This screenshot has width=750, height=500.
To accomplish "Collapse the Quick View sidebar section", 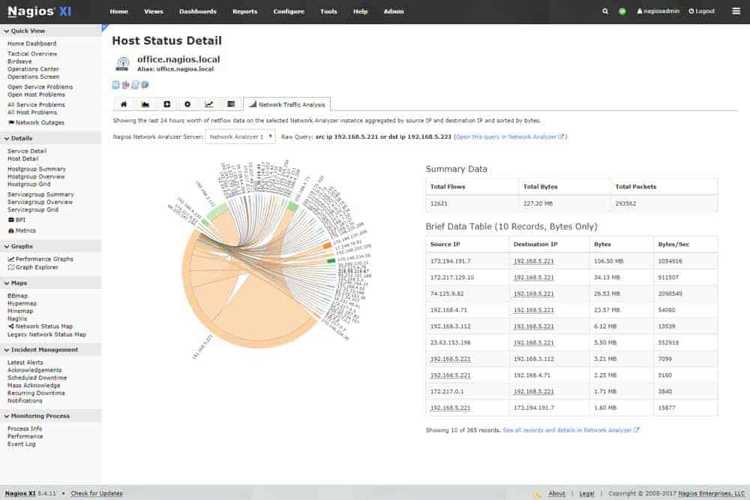I will point(50,31).
